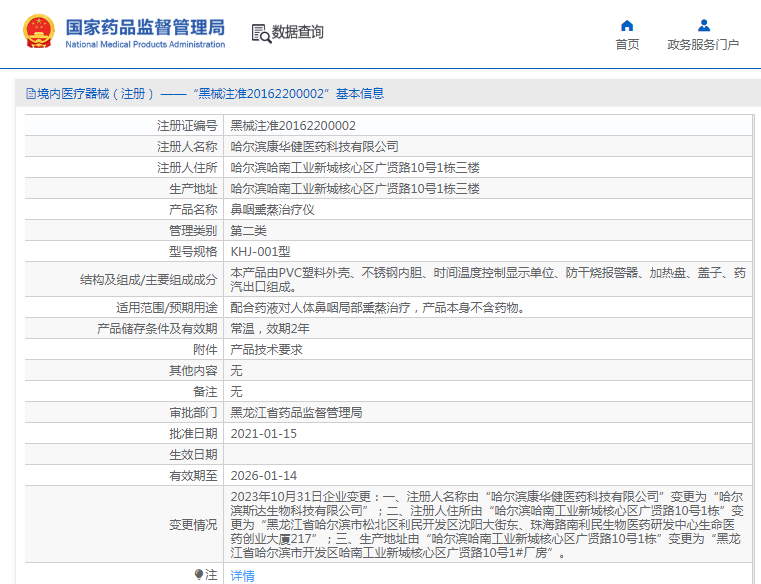Viewport: 761px width, 584px height.
Task: Select model value KHJ-001型
Action: tap(260, 251)
